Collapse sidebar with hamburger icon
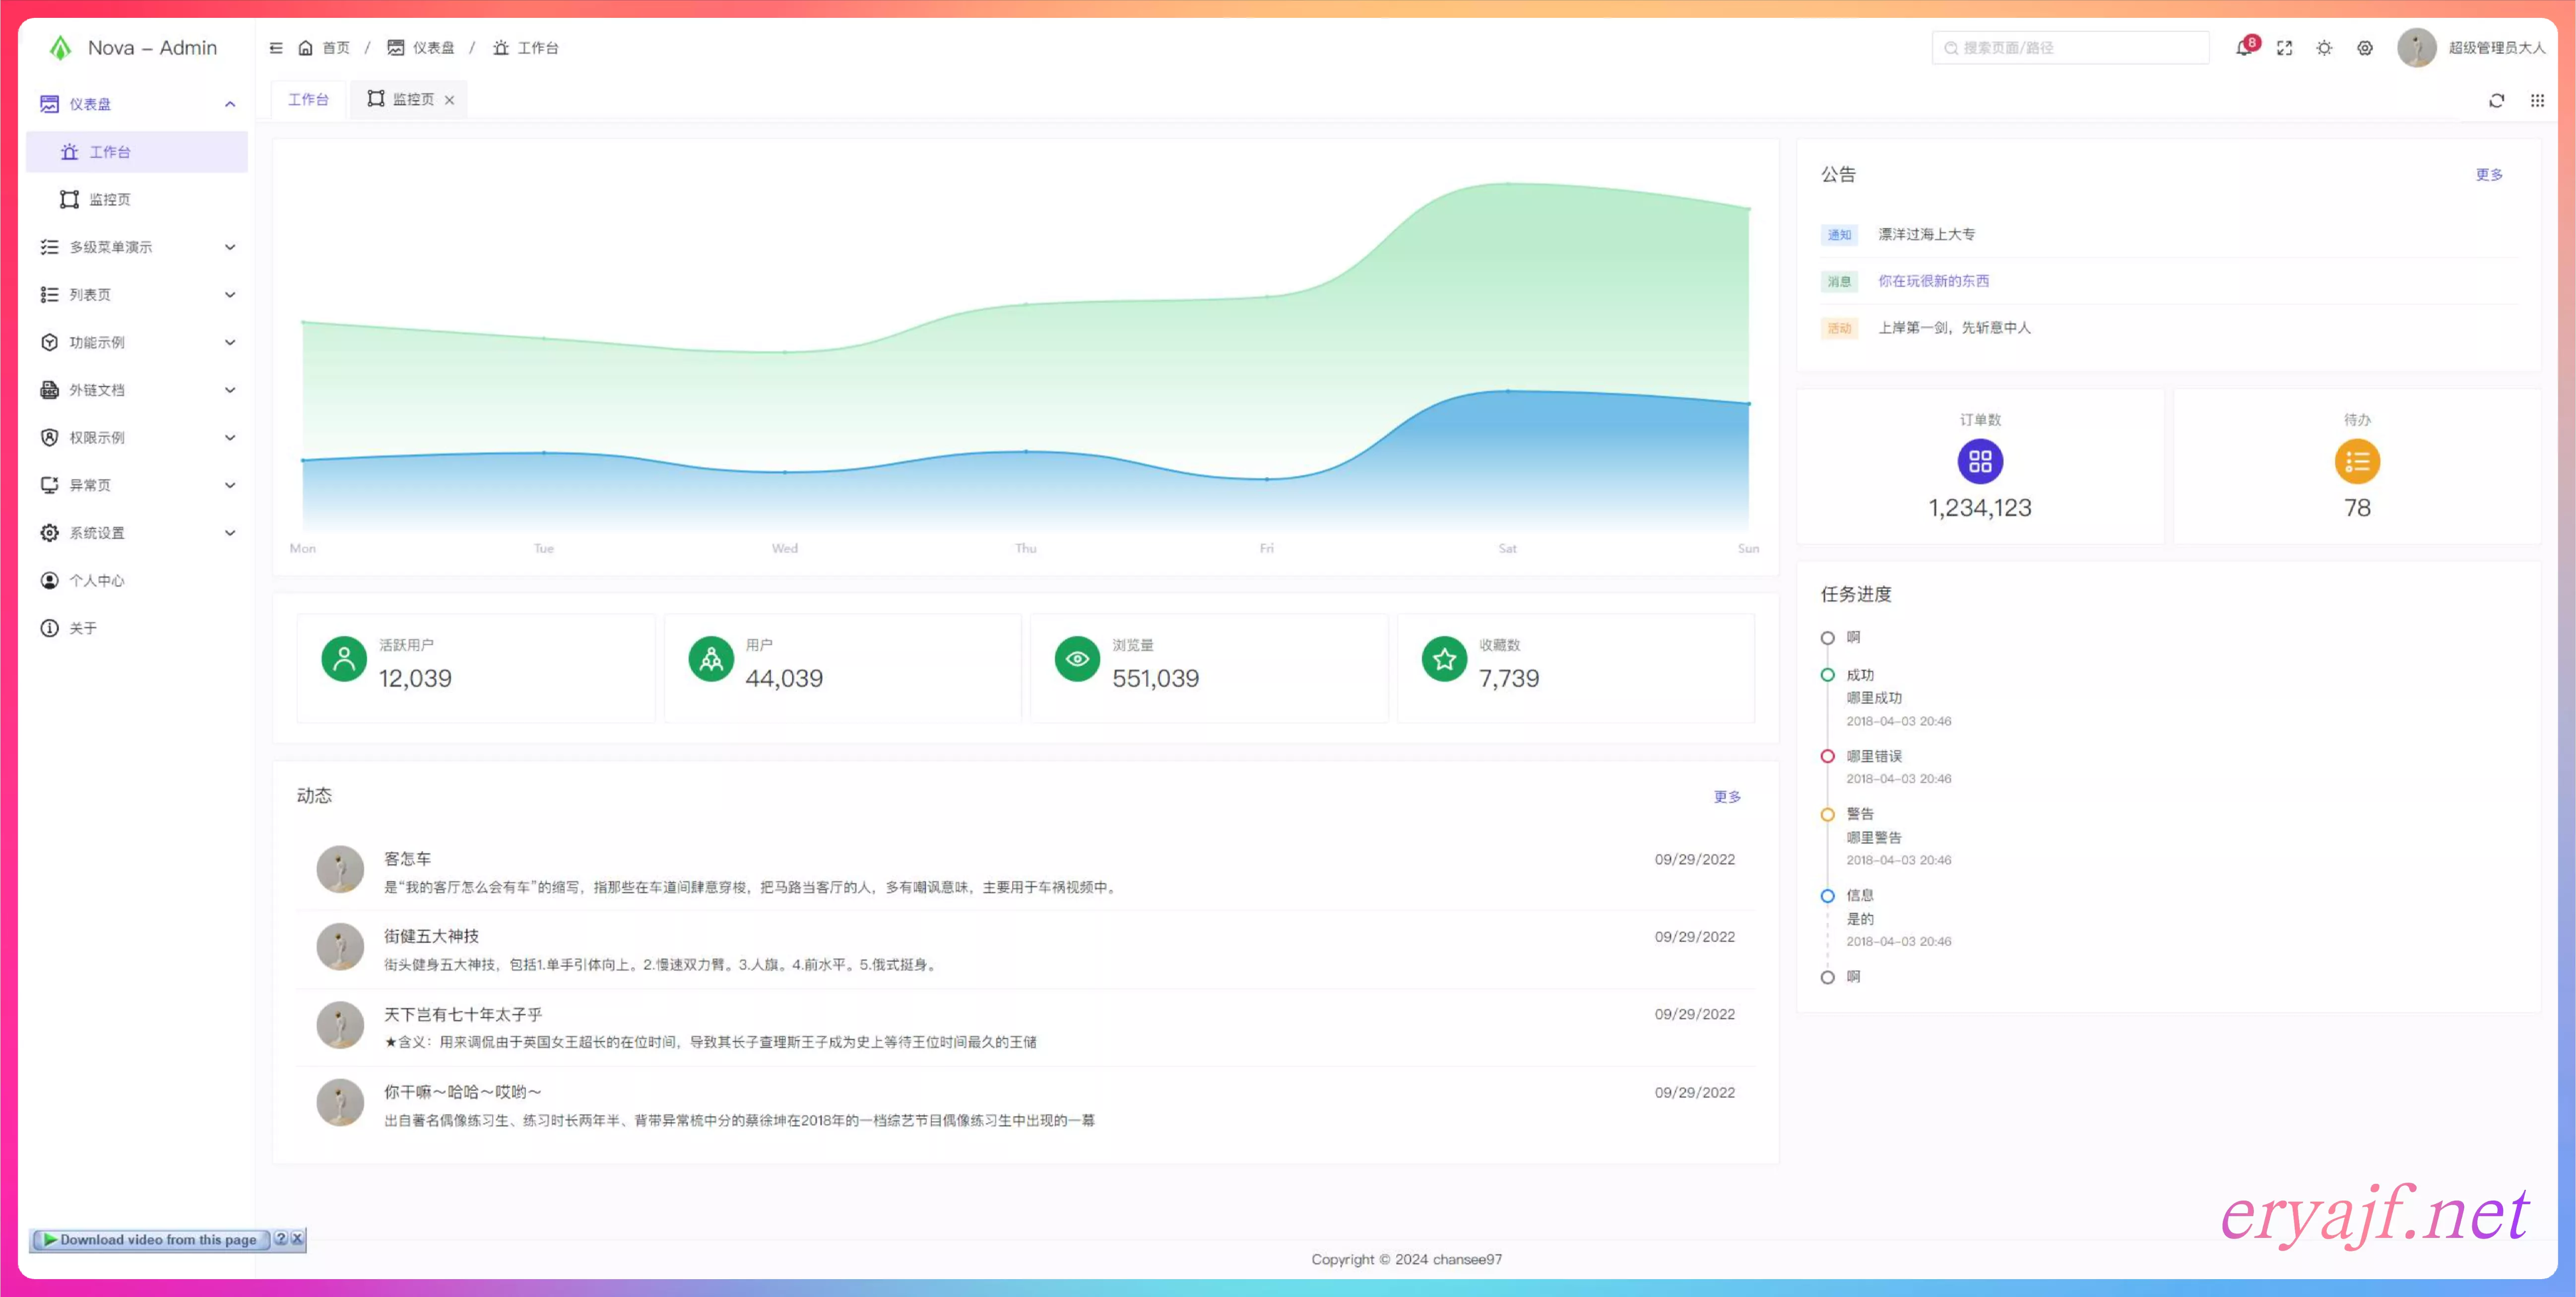Image resolution: width=2576 pixels, height=1297 pixels. click(276, 48)
